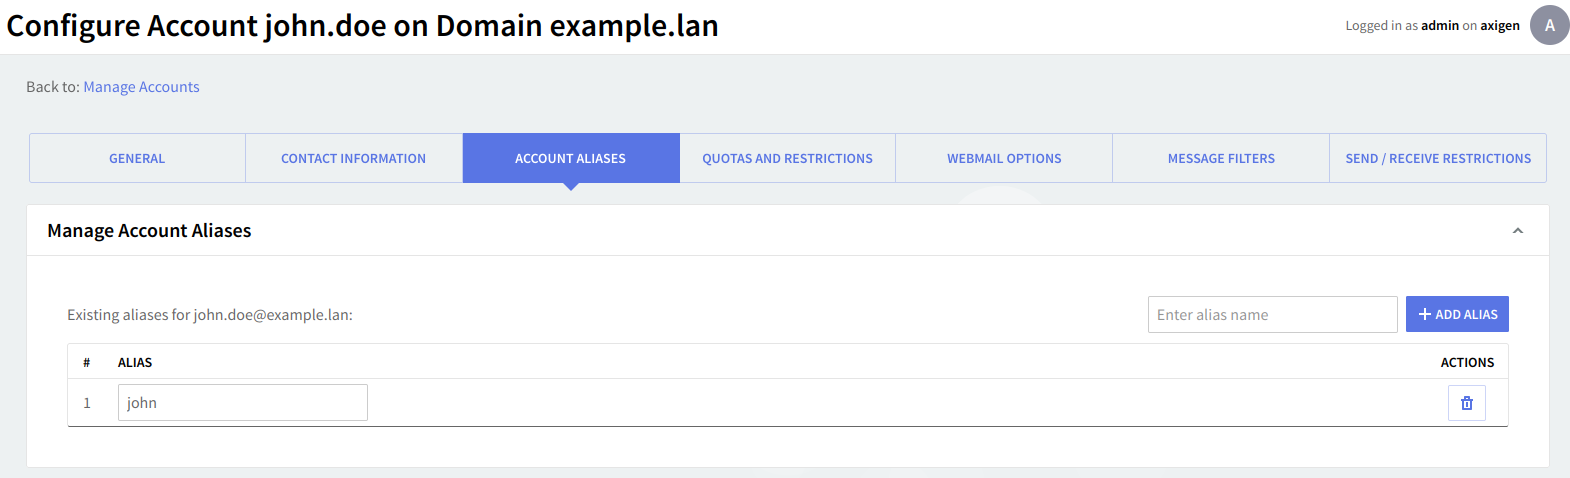This screenshot has width=1570, height=478.
Task: Select row number 1 in aliases table
Action: (87, 403)
